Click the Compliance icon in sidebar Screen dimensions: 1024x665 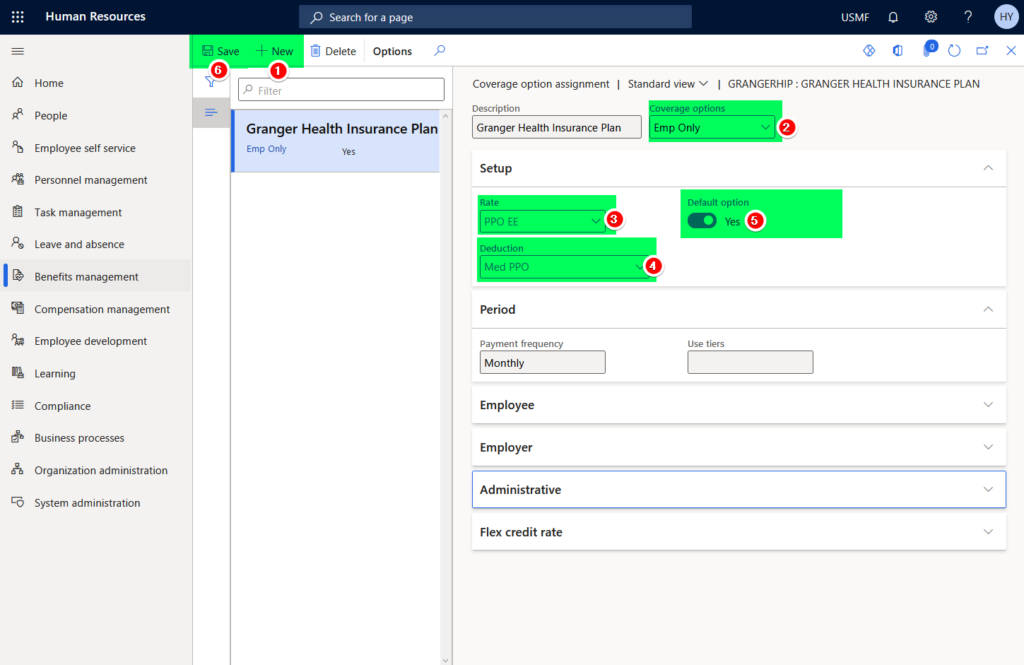click(x=18, y=405)
